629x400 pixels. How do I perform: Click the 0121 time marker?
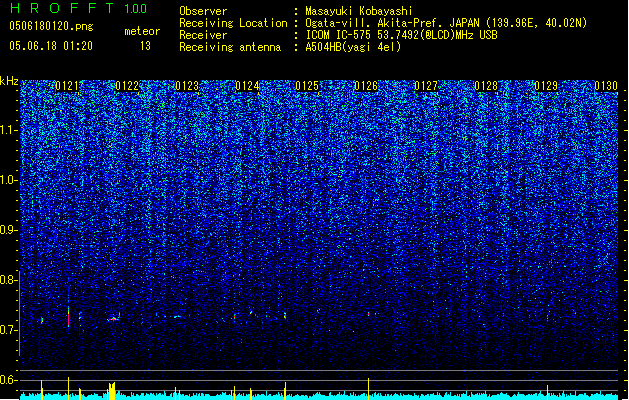[x=67, y=86]
